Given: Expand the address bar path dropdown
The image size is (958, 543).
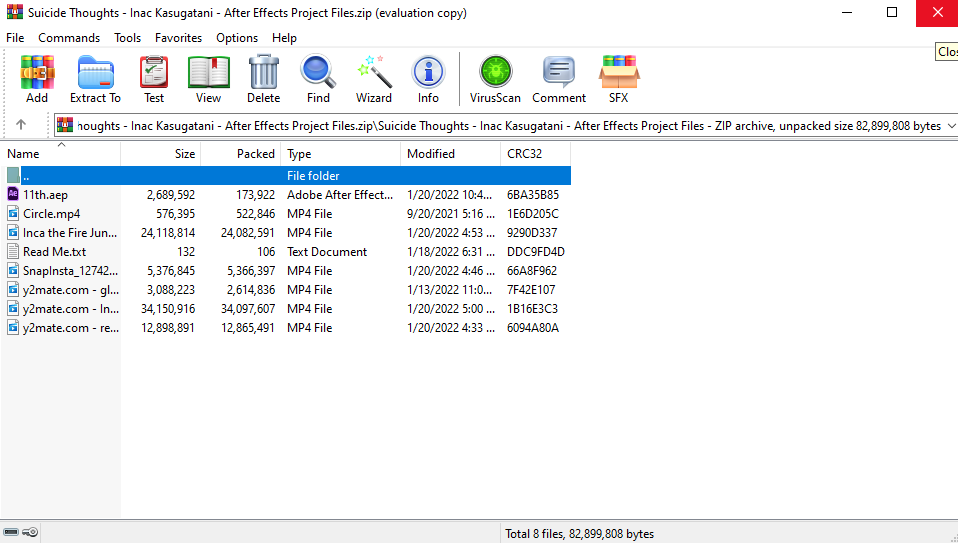Looking at the screenshot, I should [951, 125].
